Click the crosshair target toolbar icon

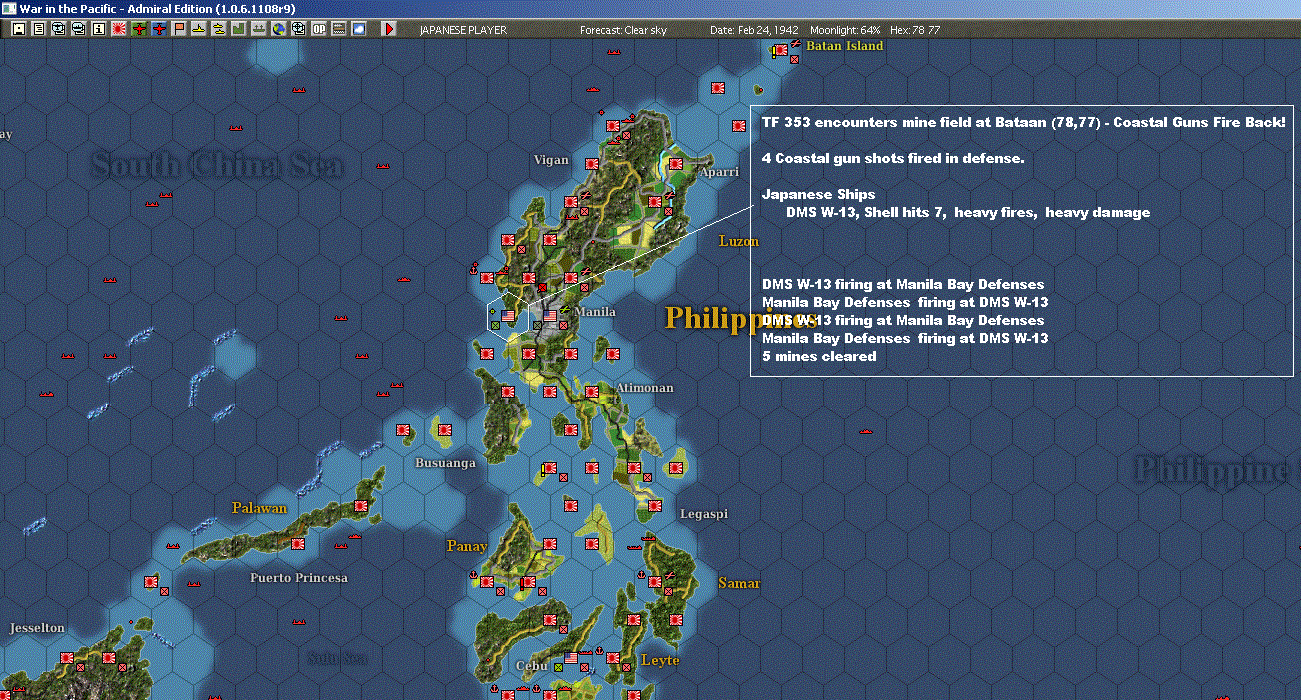click(298, 29)
